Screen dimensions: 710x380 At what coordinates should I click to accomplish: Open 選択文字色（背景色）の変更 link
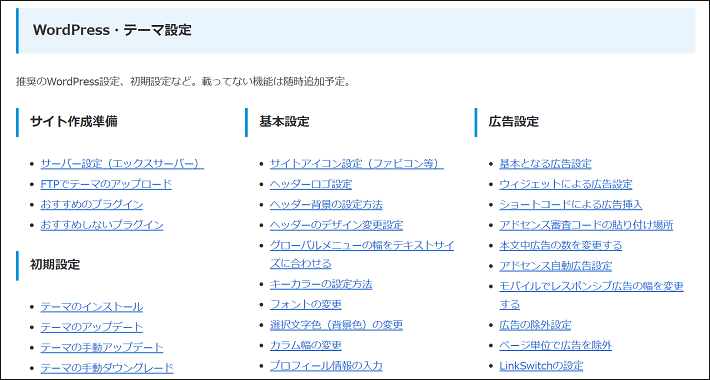(x=336, y=325)
